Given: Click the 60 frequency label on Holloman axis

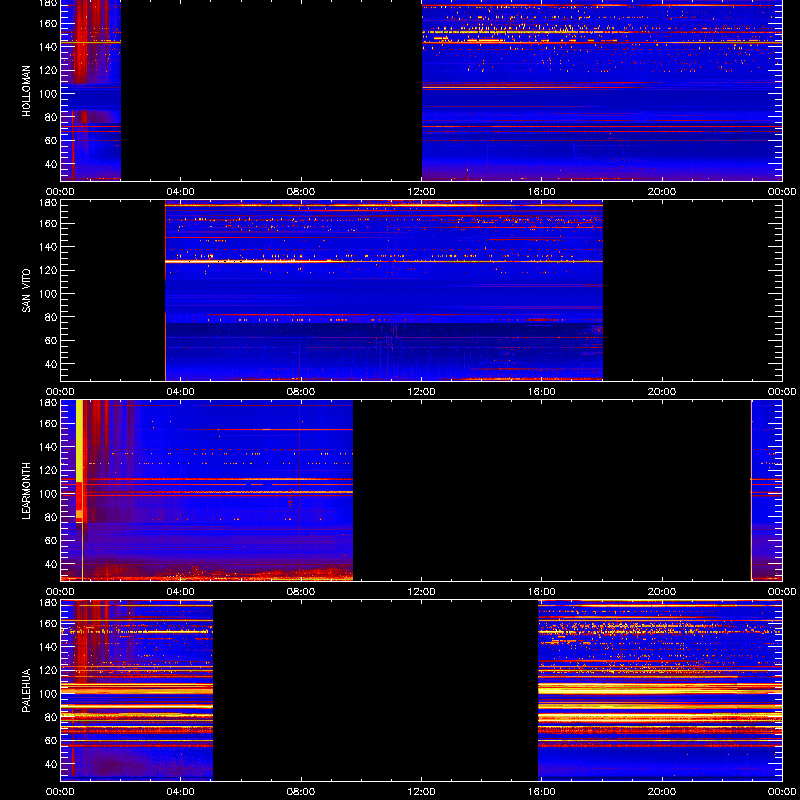Looking at the screenshot, I should [51, 141].
